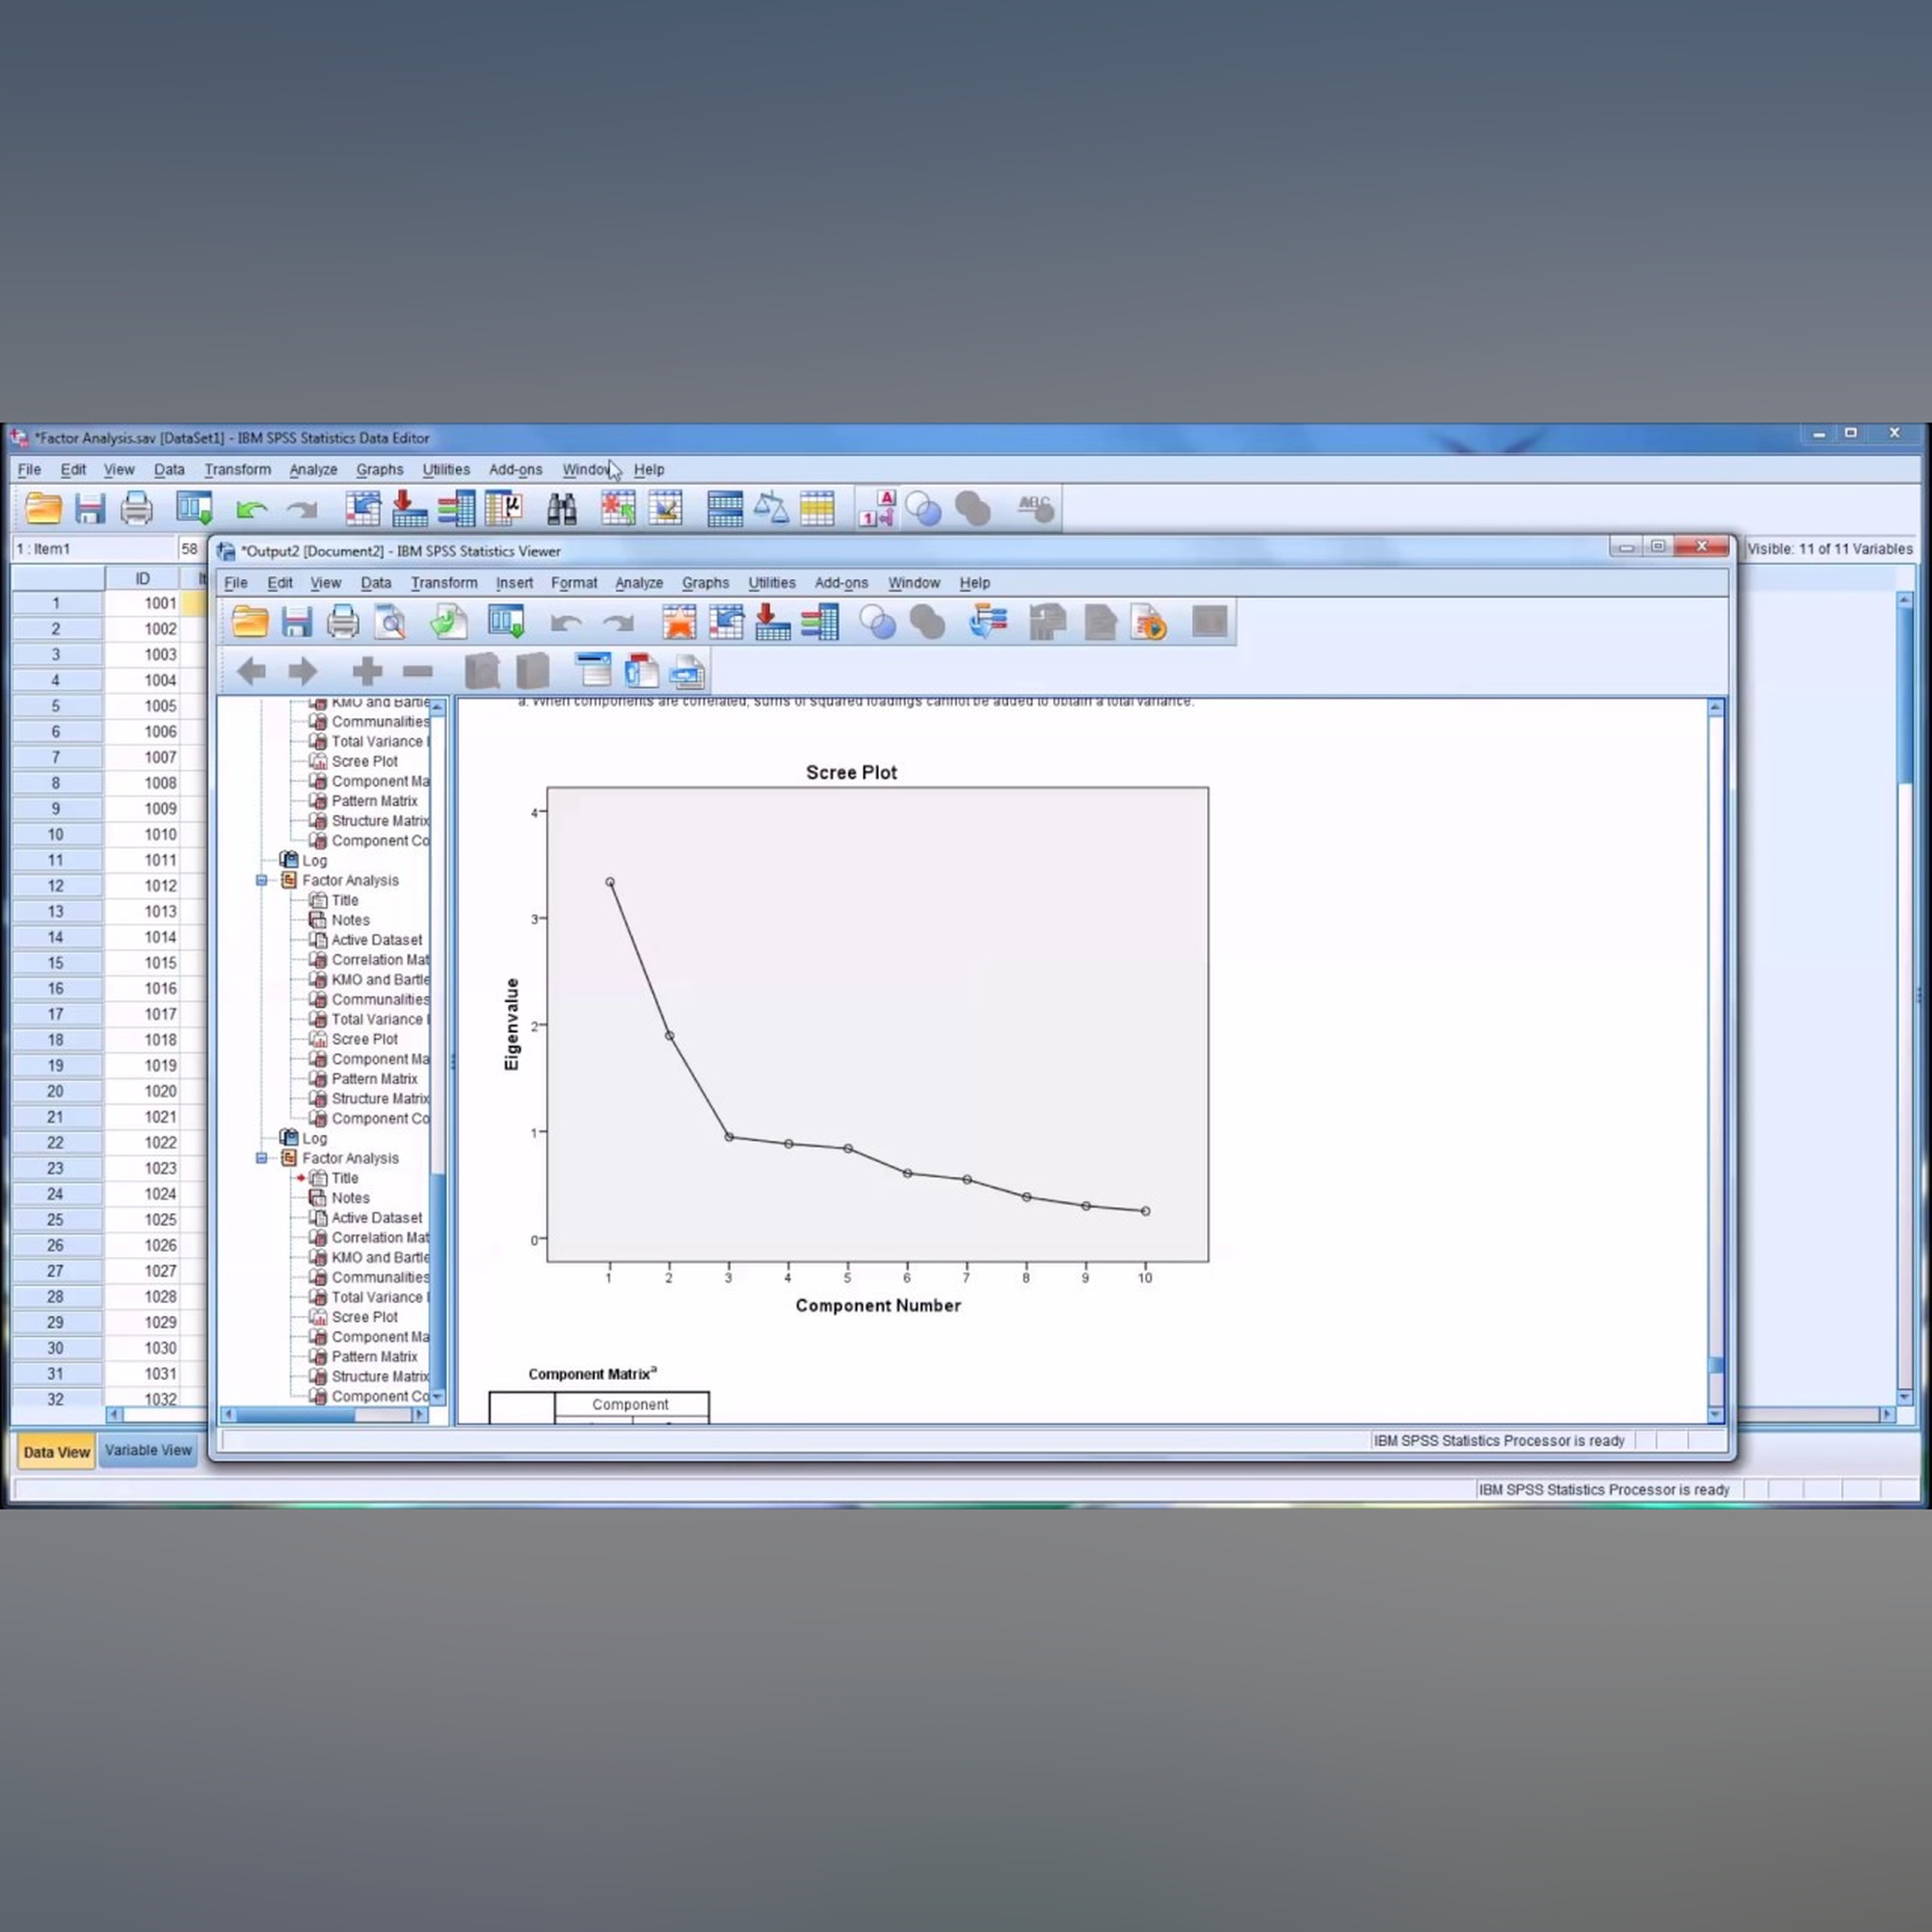Select last KMO and Bartlett outline item
The height and width of the screenshot is (1932, 1932).
(380, 1258)
